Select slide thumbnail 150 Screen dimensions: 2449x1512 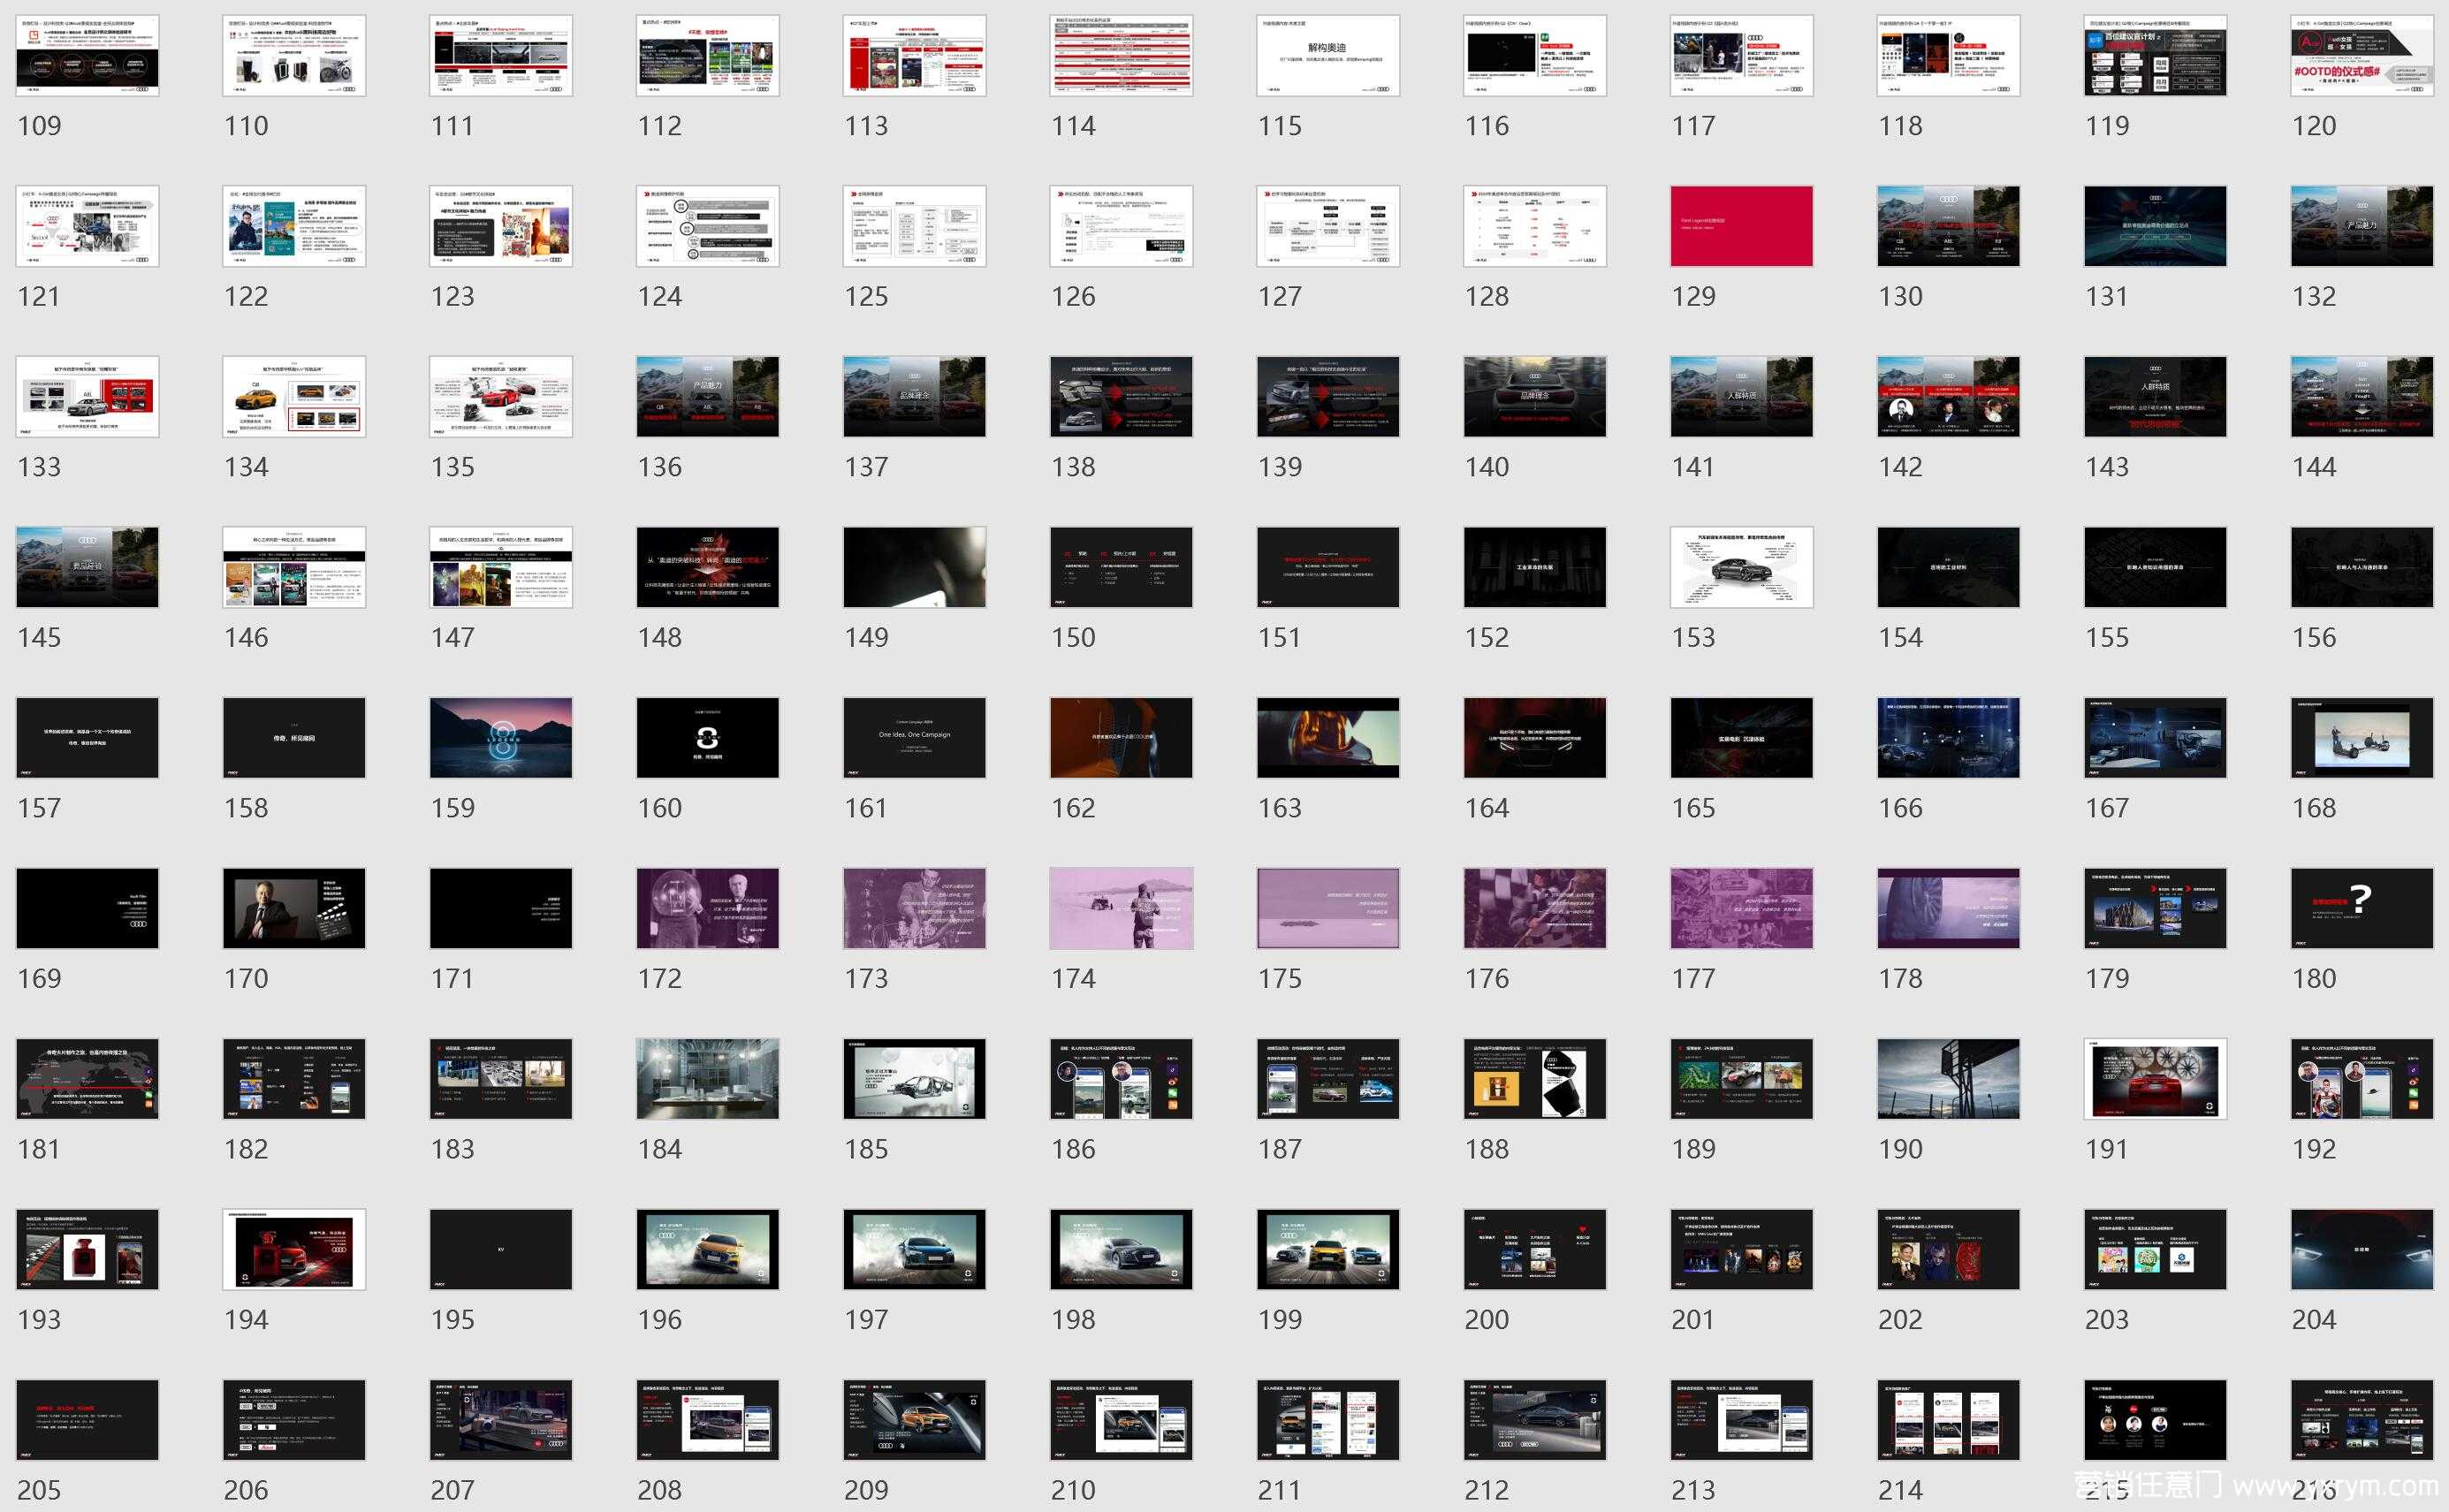pyautogui.click(x=1121, y=567)
